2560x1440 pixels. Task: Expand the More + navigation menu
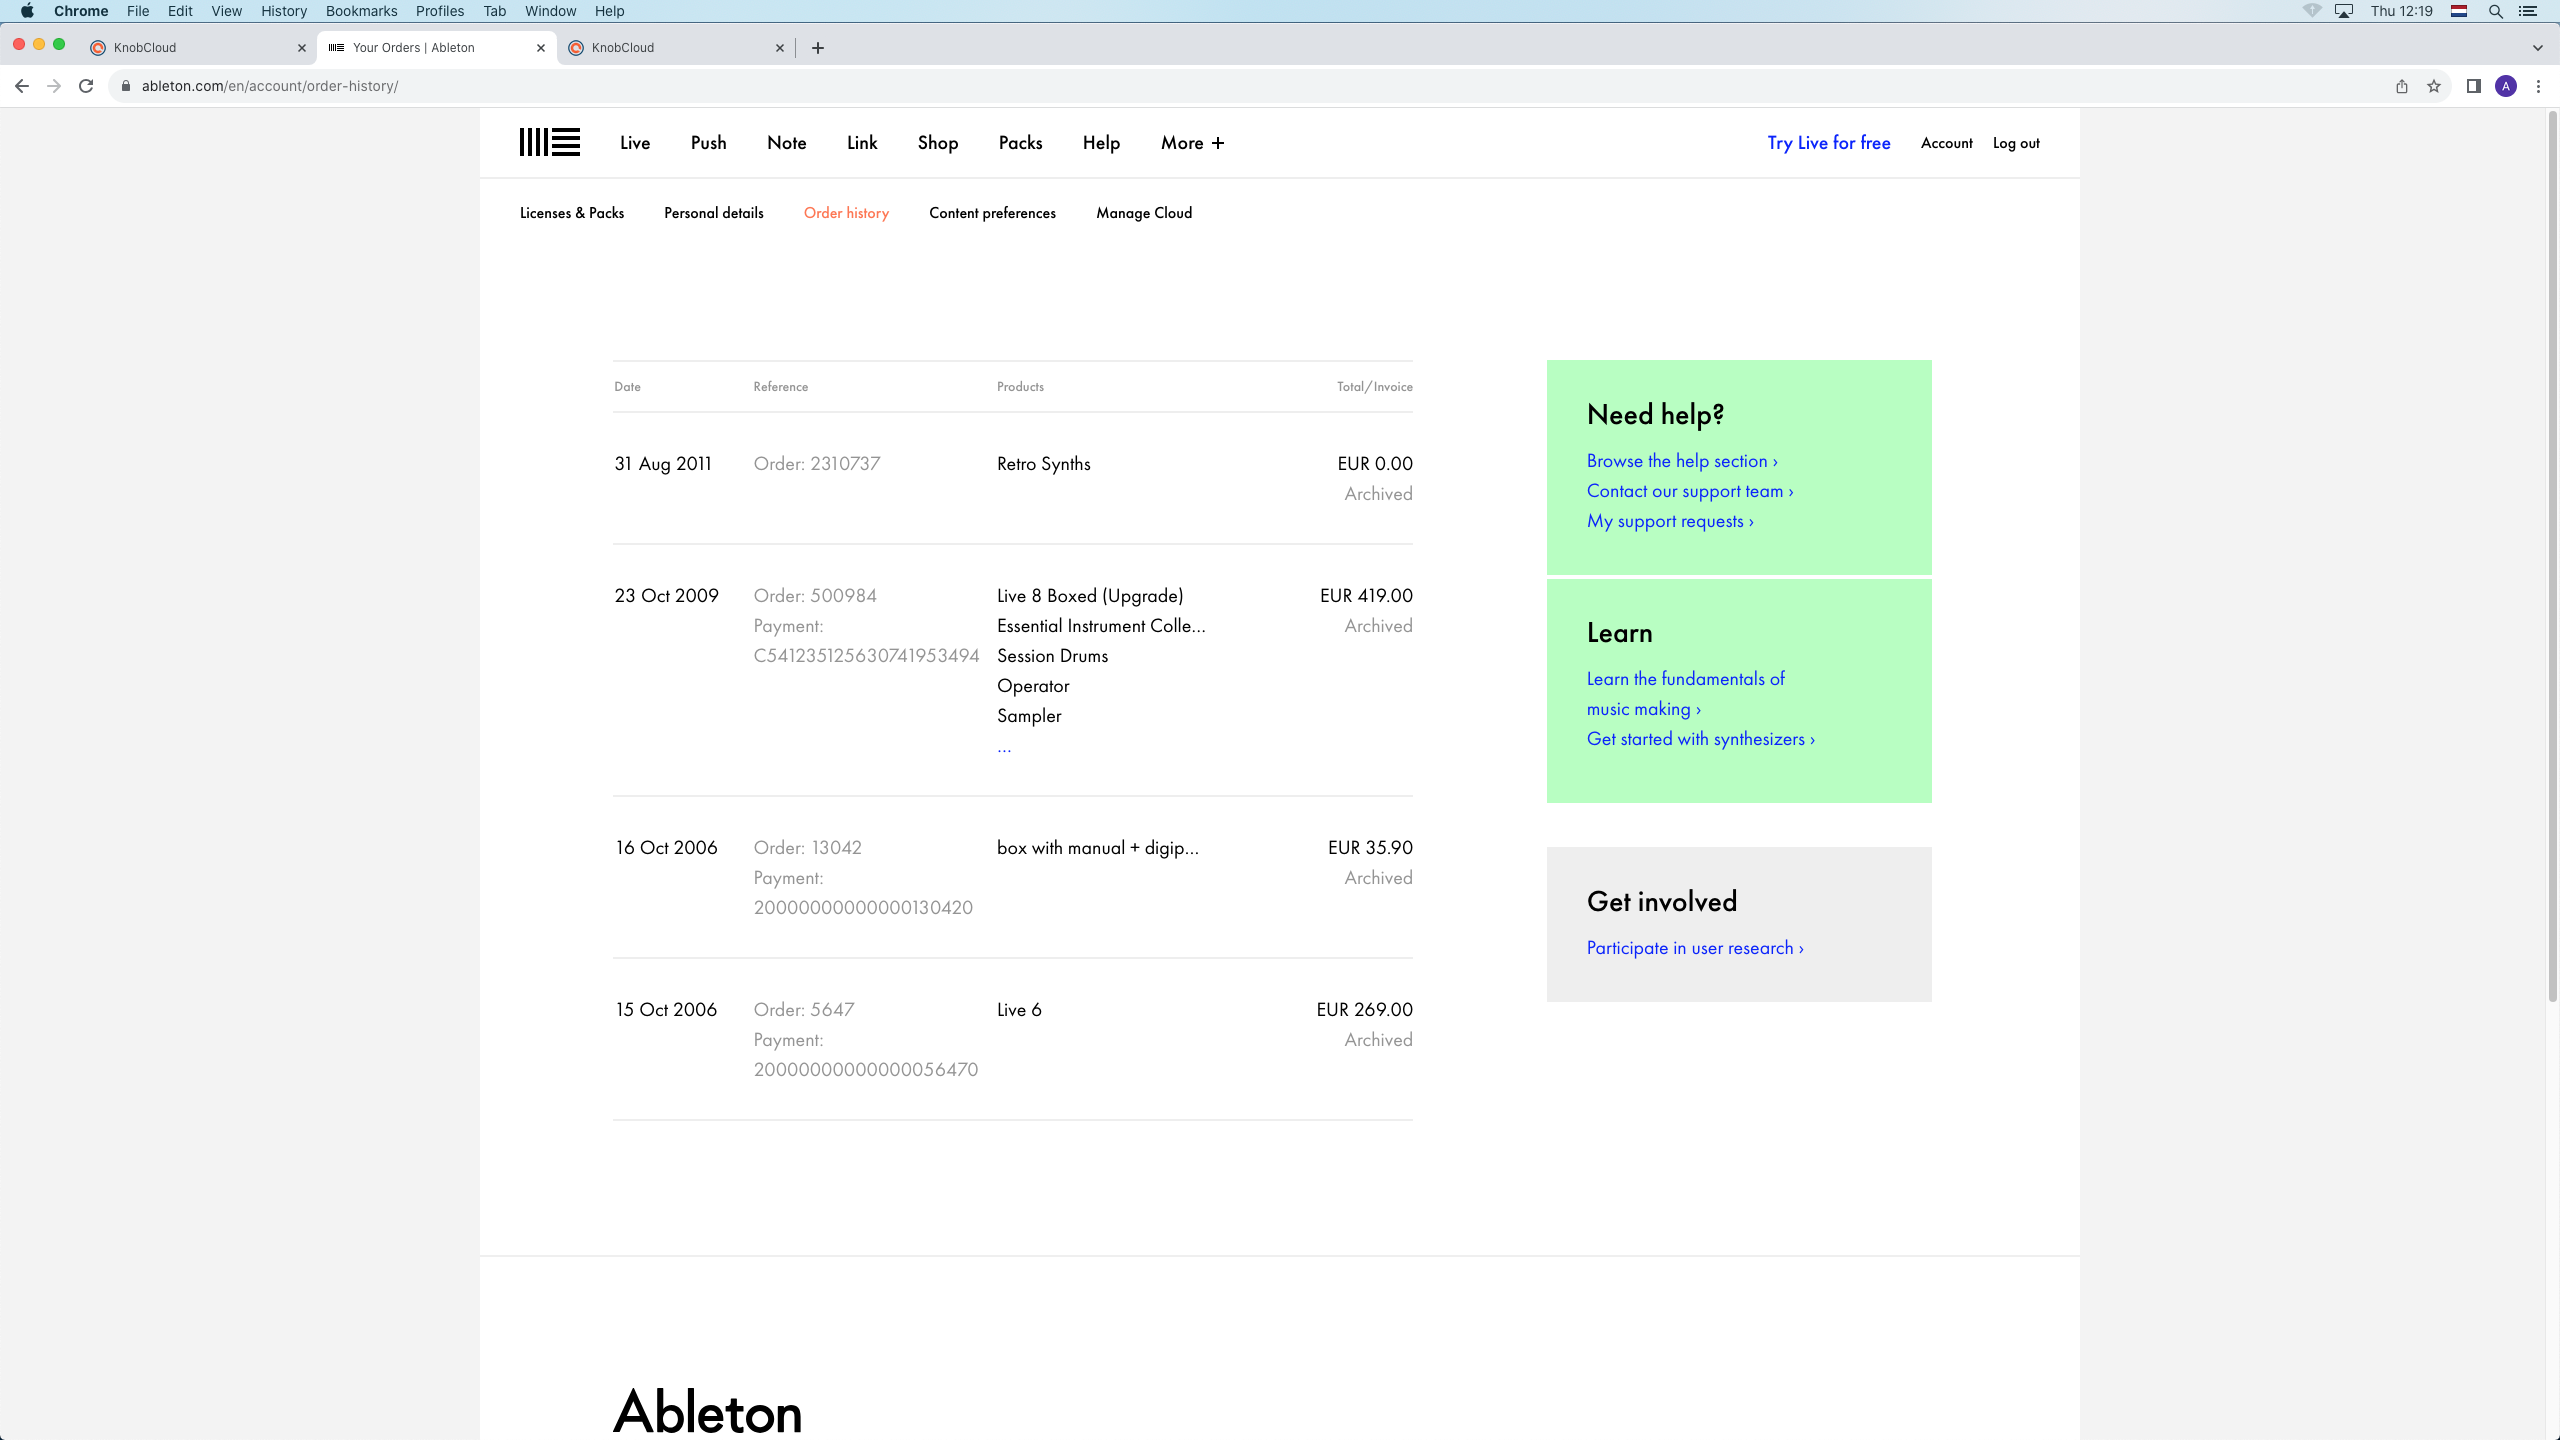1192,143
